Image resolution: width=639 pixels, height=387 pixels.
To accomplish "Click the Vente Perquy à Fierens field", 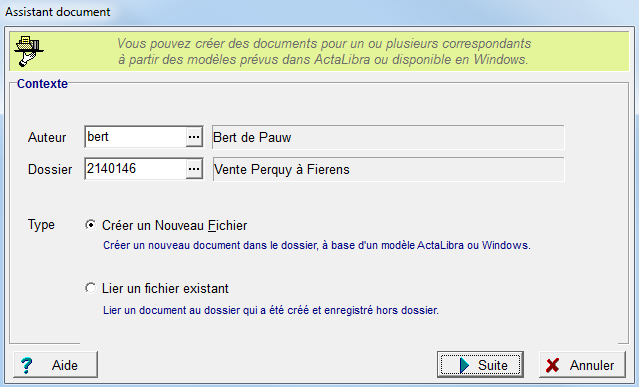I will coord(388,169).
